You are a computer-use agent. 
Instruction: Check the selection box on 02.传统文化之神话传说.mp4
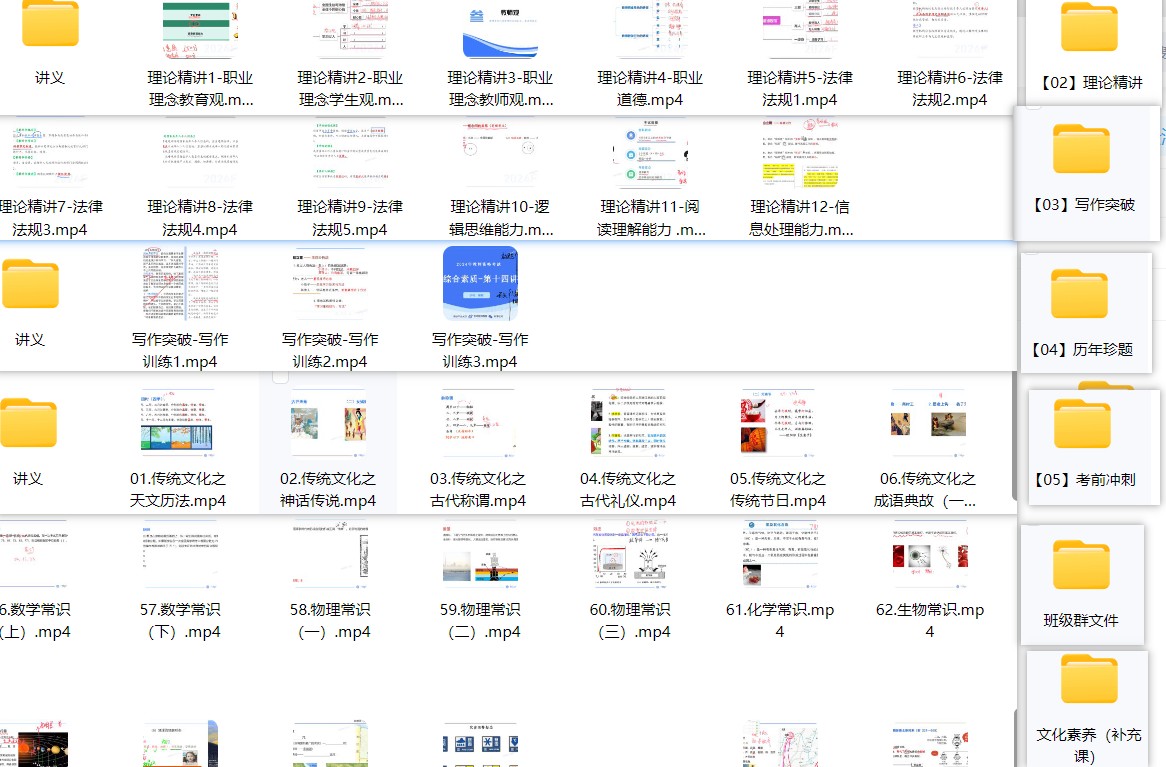[x=281, y=376]
